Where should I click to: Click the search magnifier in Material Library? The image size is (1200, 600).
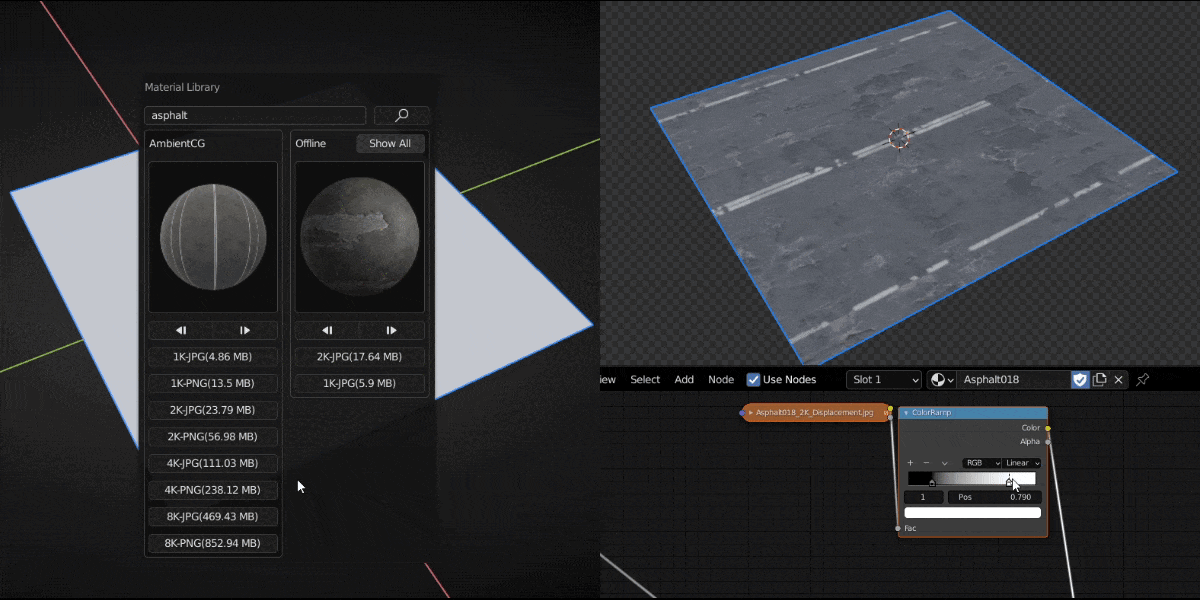tap(401, 116)
